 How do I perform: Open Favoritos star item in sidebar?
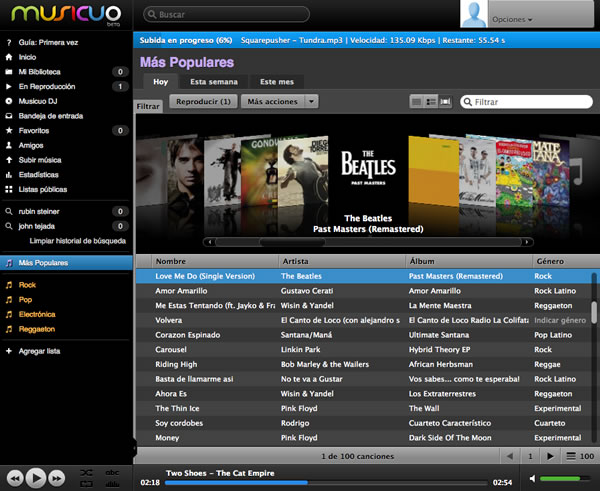click(x=34, y=130)
